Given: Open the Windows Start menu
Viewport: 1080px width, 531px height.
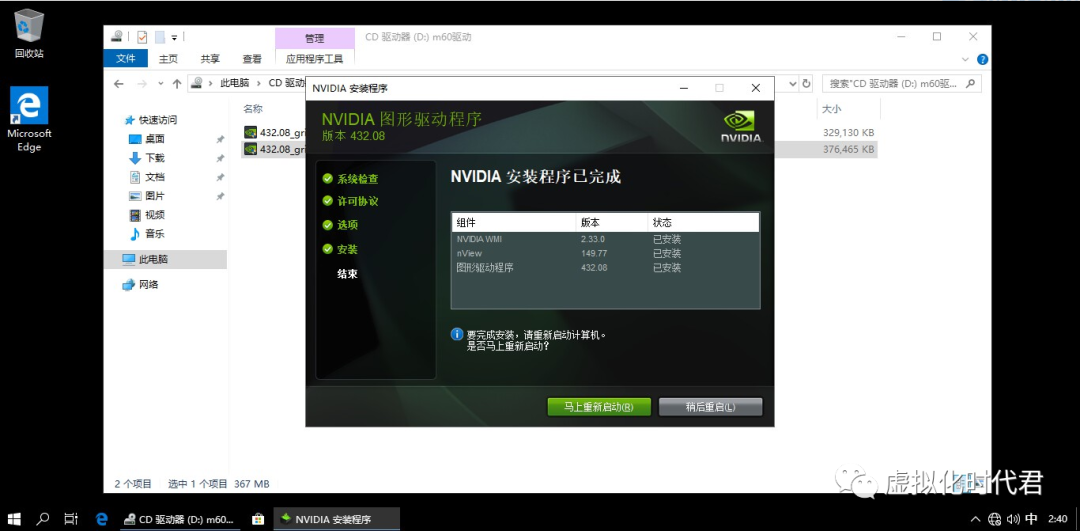Looking at the screenshot, I should [14, 519].
